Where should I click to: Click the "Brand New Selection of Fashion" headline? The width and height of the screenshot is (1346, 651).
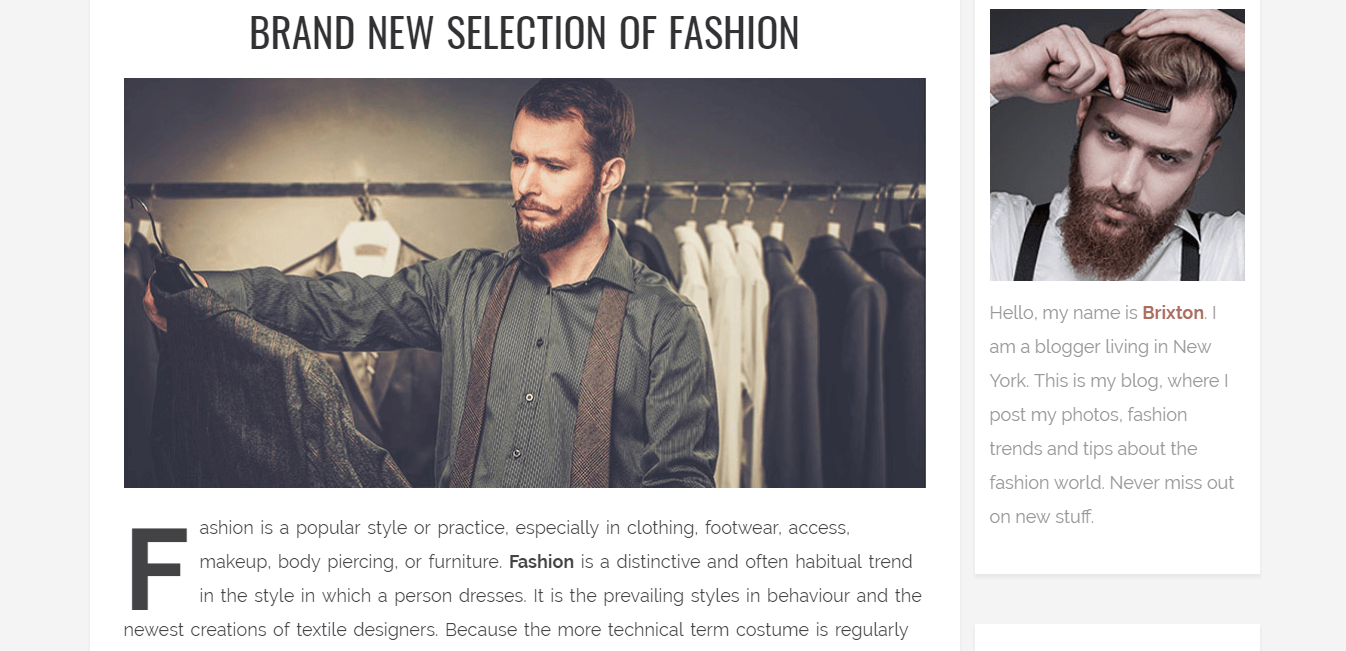(x=524, y=33)
